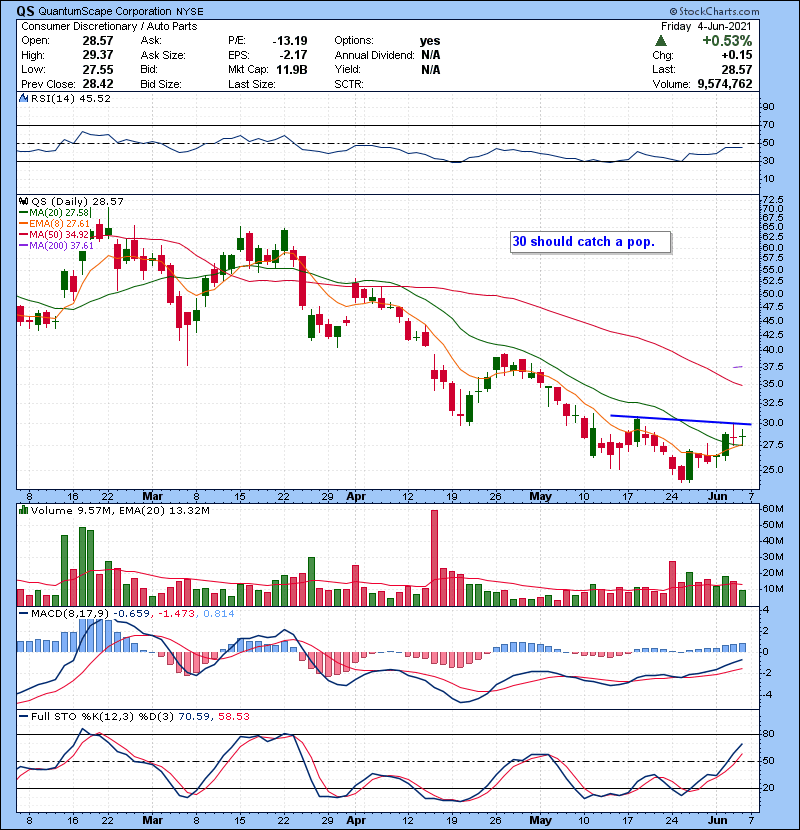Click the NYSE exchange label
Image resolution: width=800 pixels, height=830 pixels.
click(x=190, y=12)
